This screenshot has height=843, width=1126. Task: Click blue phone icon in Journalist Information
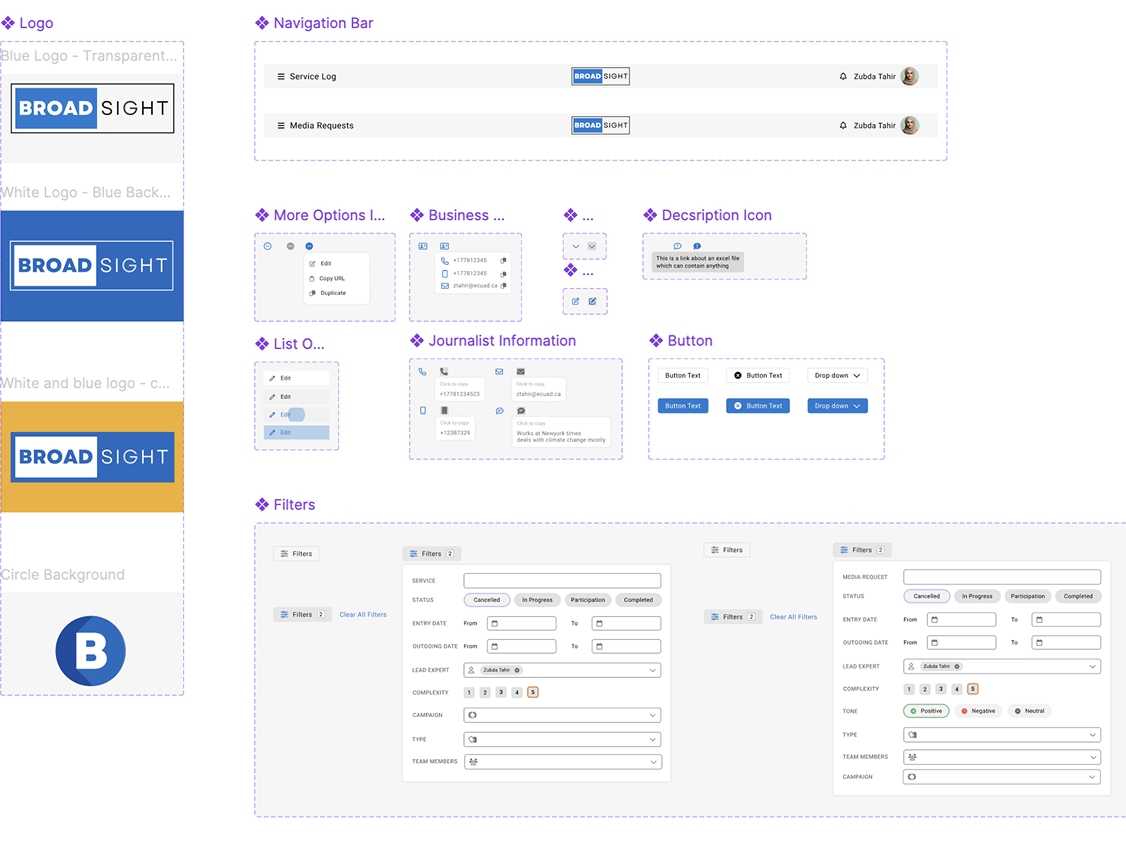[x=422, y=372]
